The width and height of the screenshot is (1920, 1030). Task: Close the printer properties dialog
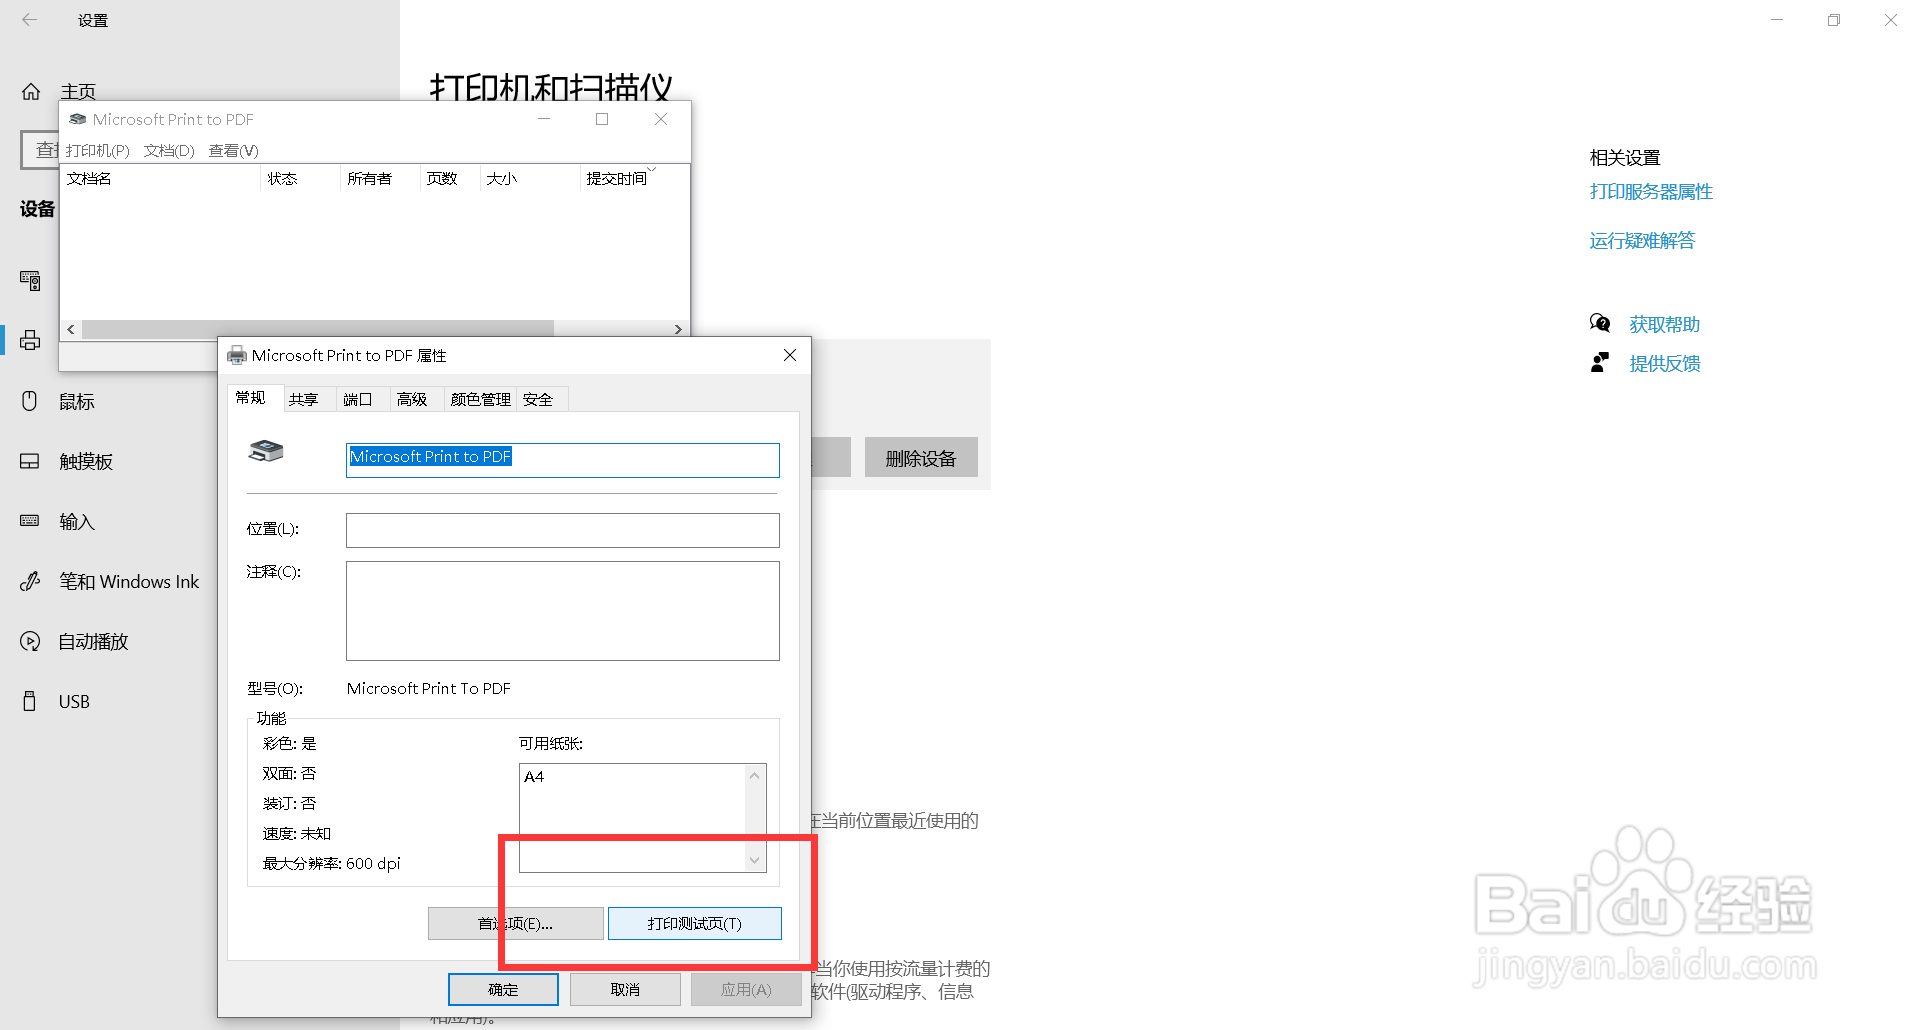tap(790, 355)
